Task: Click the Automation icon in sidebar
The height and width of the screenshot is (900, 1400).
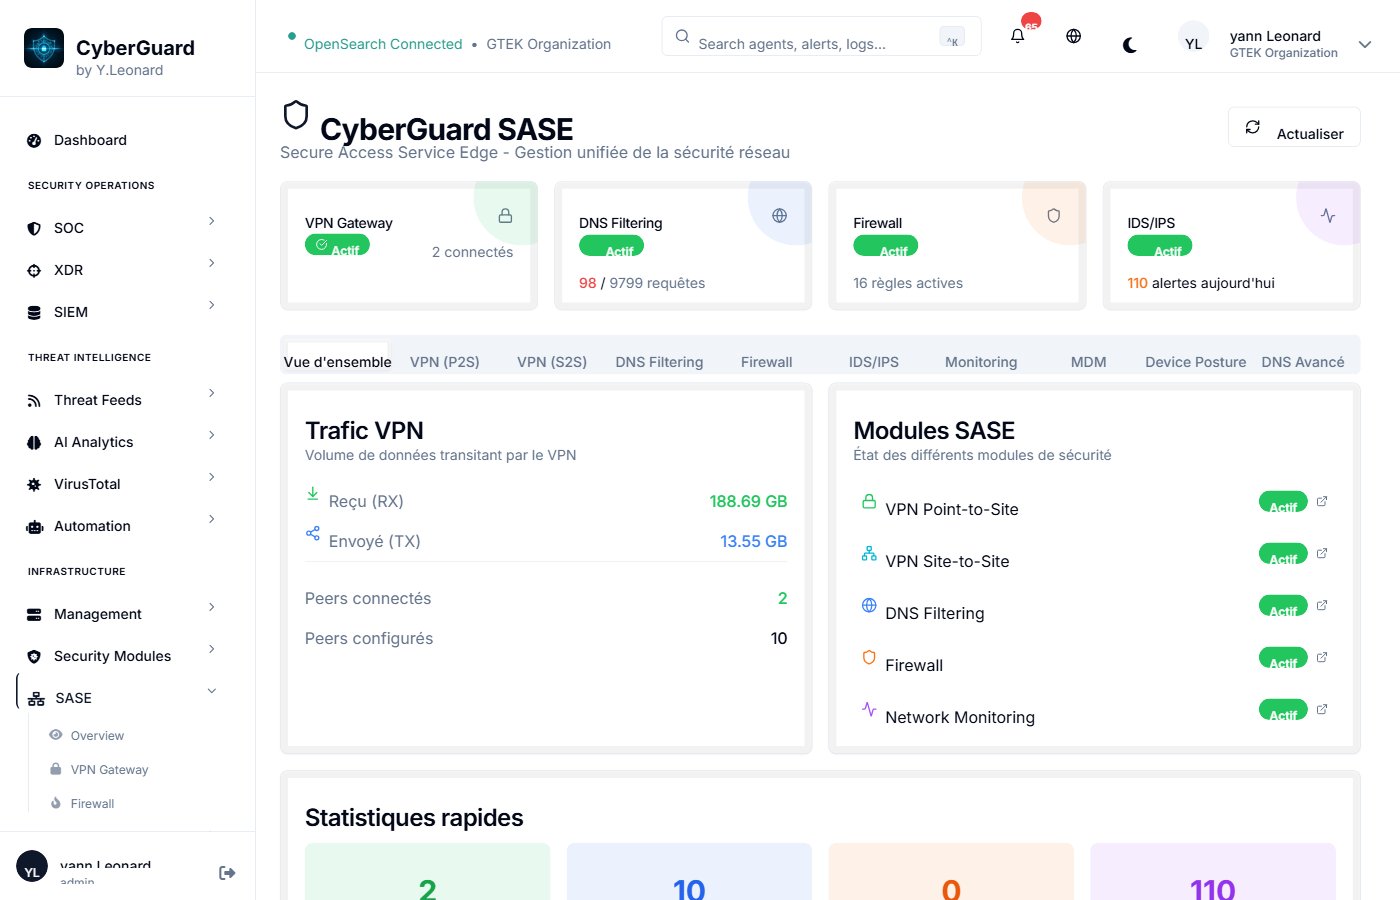Action: coord(34,525)
